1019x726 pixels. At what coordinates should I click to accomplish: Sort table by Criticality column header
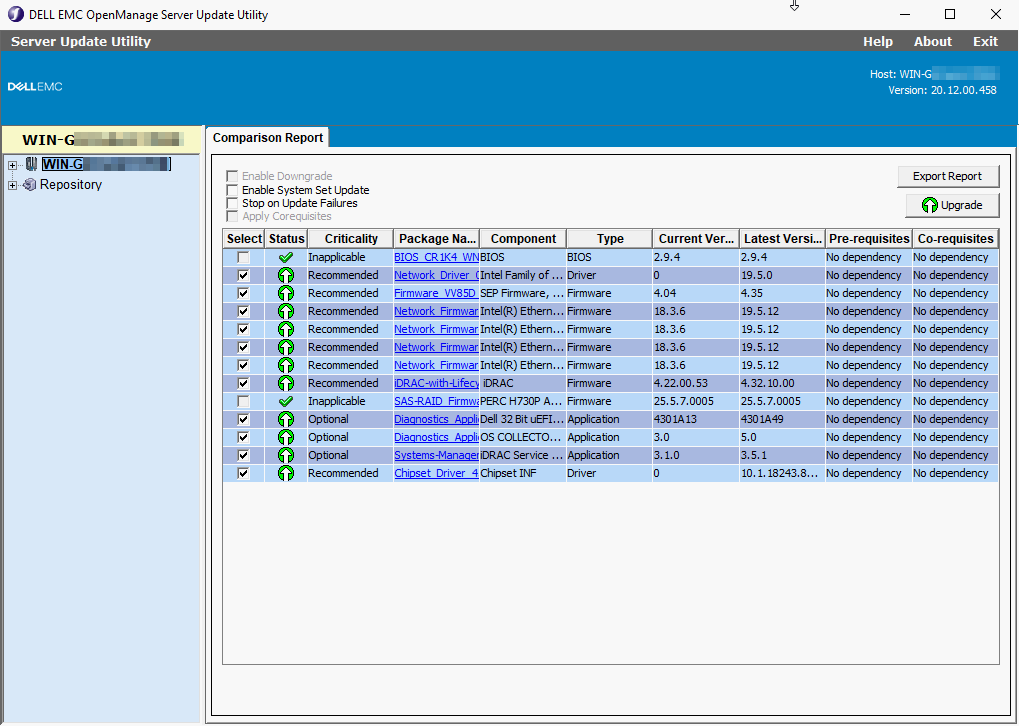(x=351, y=239)
